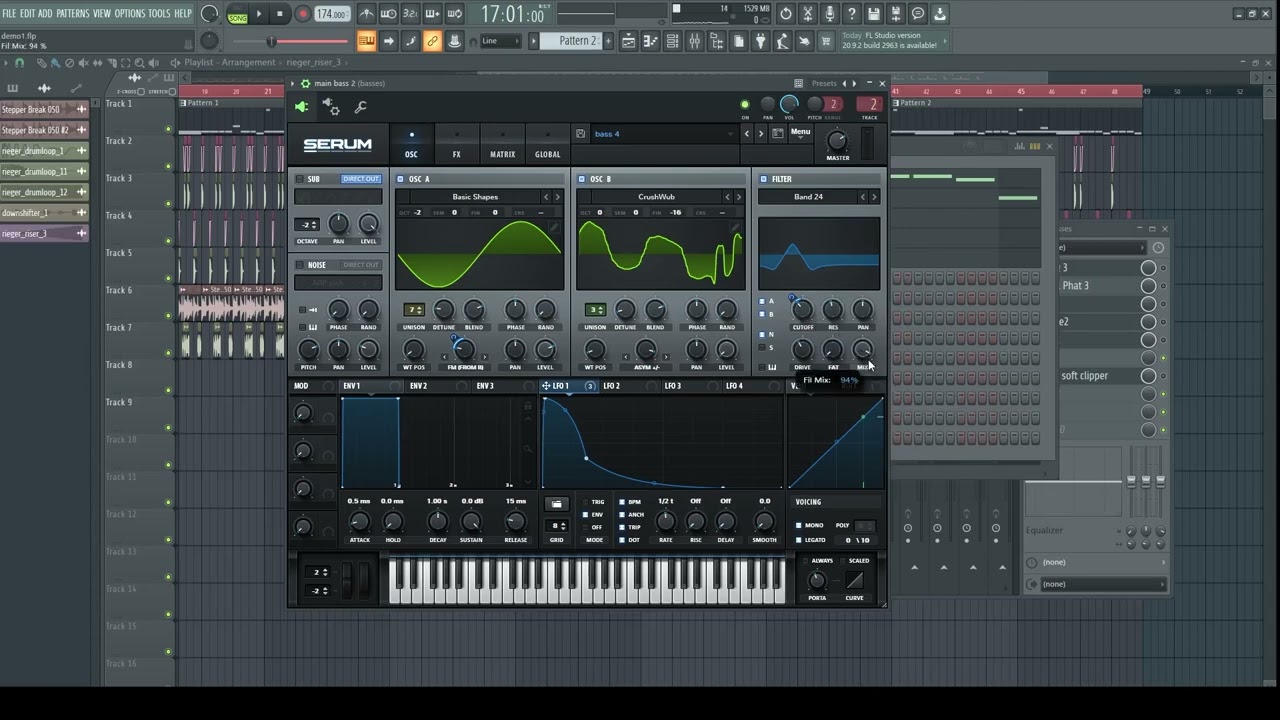Screen dimensions: 1280x720
Task: Open the Basic Shapes wavetable list
Action: [475, 197]
